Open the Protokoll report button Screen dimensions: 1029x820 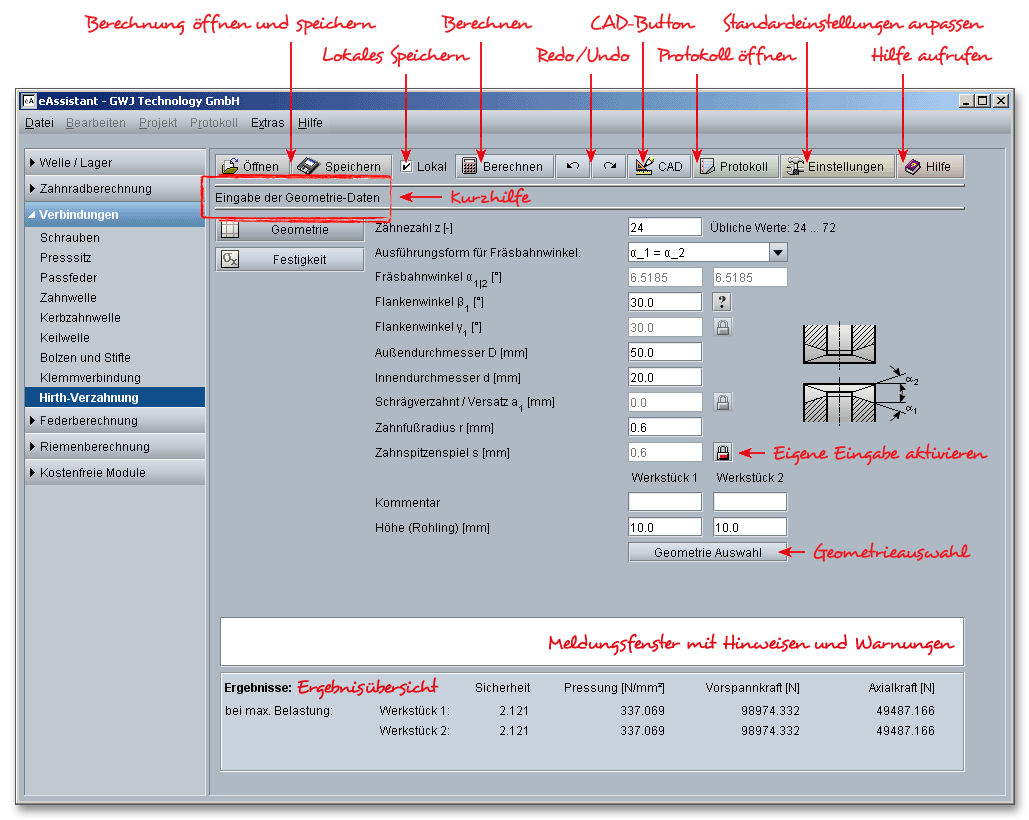tap(734, 167)
